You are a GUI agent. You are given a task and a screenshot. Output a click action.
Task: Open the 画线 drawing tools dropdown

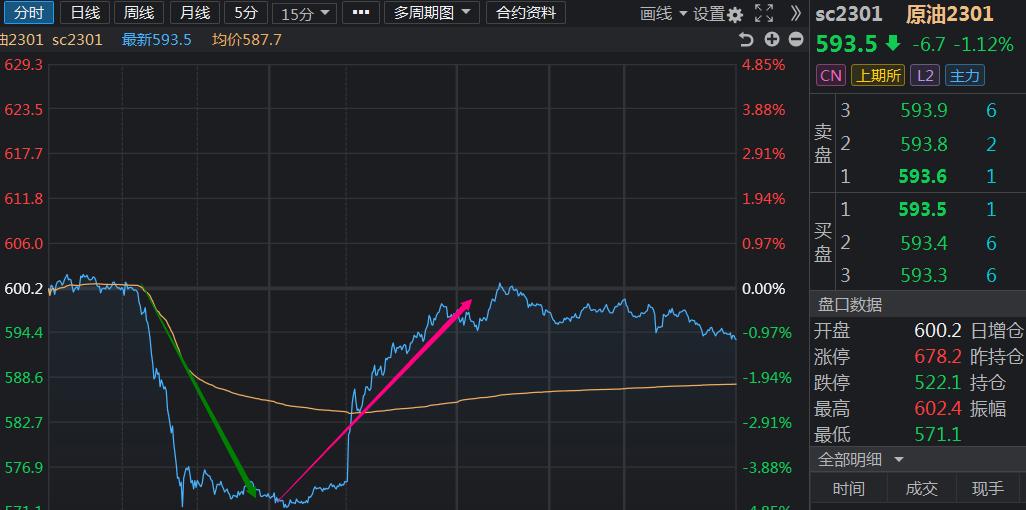(663, 13)
